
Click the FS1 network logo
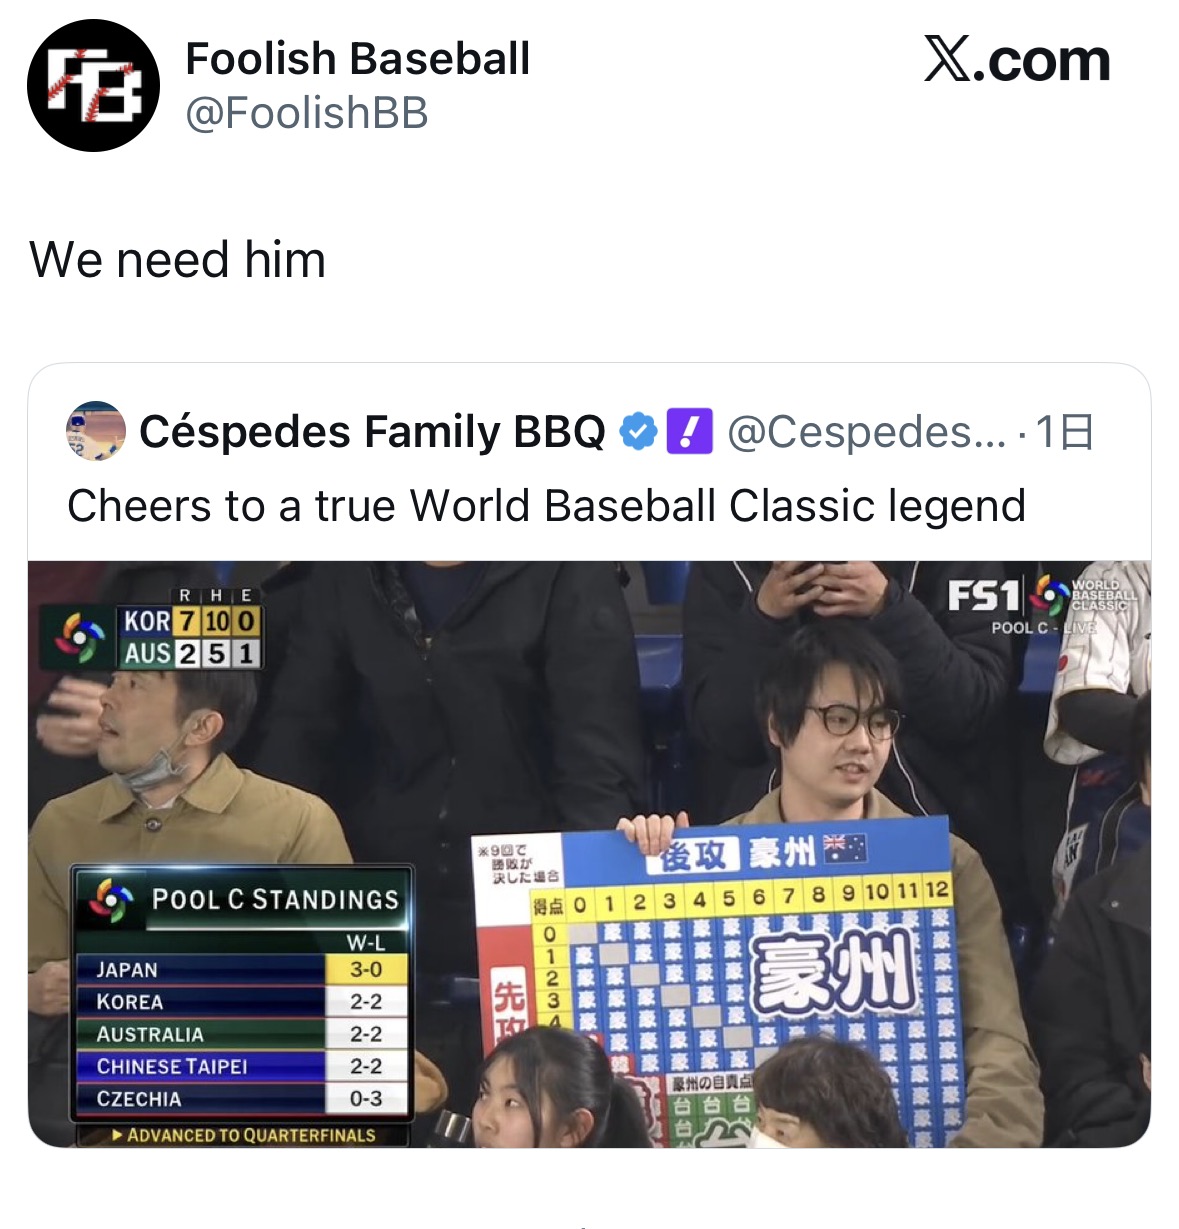(x=984, y=596)
